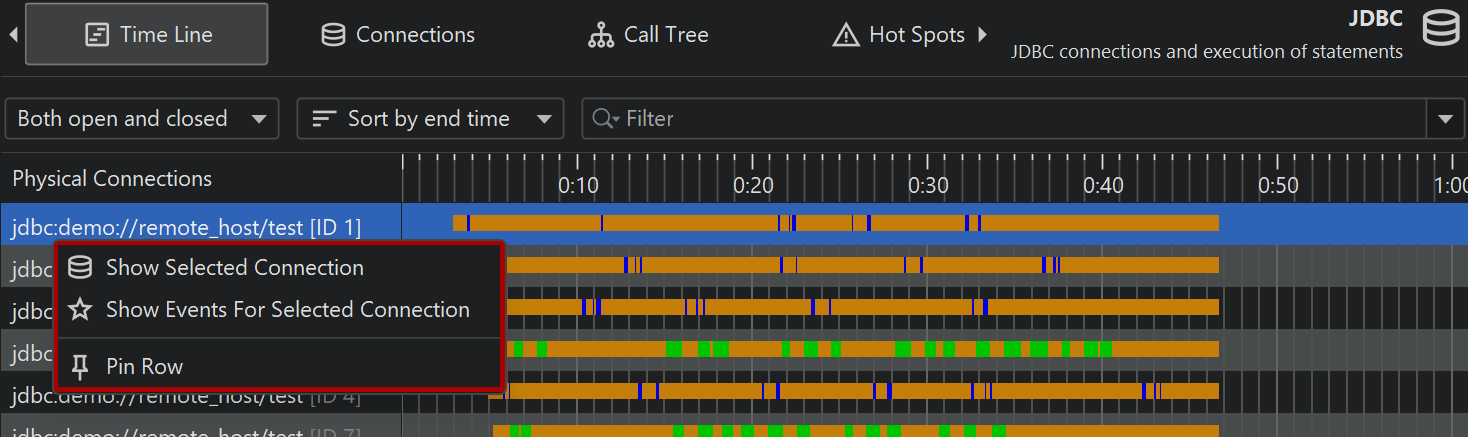Open the 'Both open and closed' dropdown

point(141,119)
